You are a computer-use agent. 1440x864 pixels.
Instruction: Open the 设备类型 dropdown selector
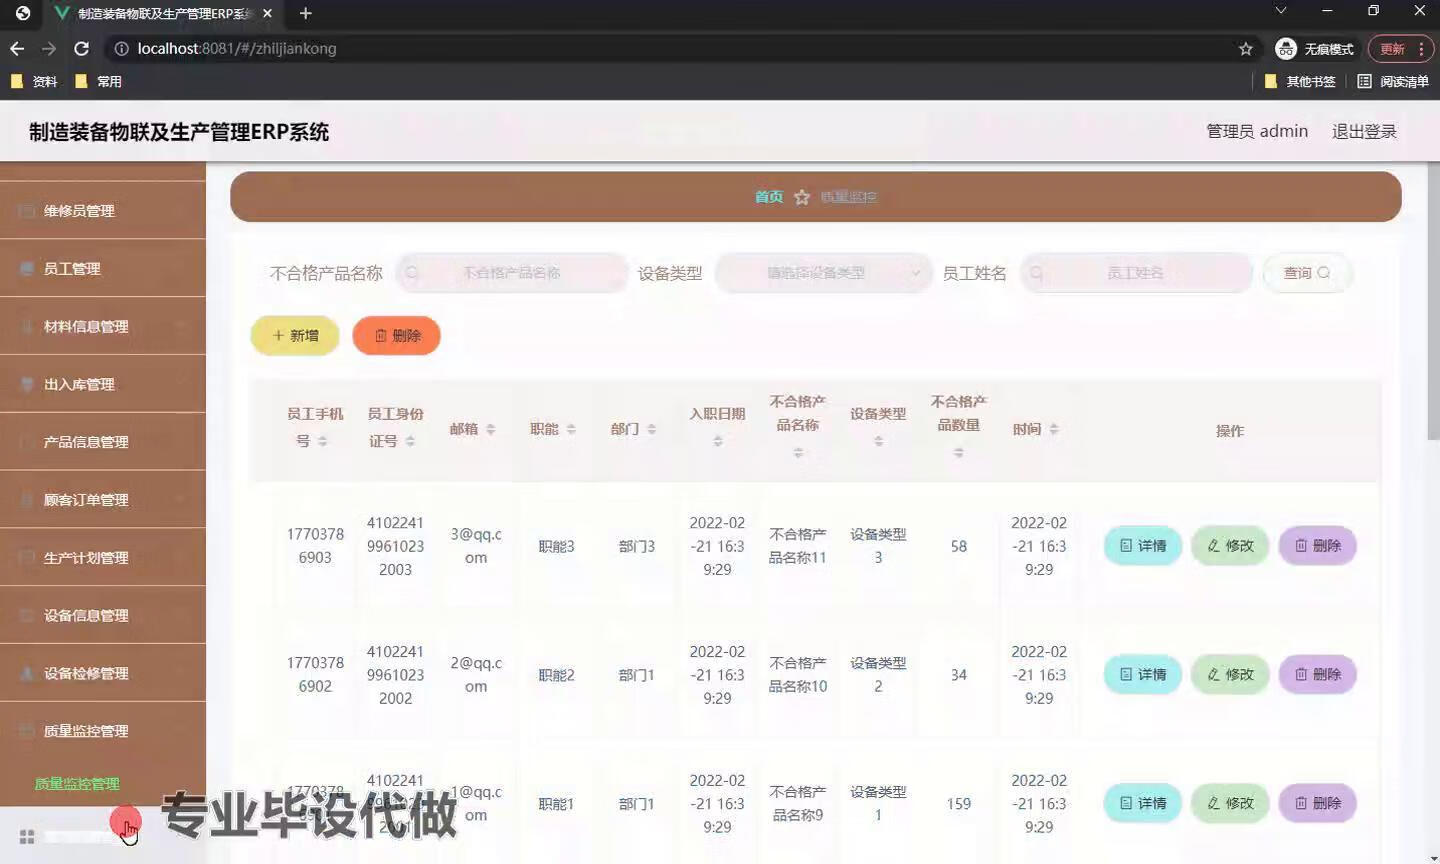click(822, 273)
